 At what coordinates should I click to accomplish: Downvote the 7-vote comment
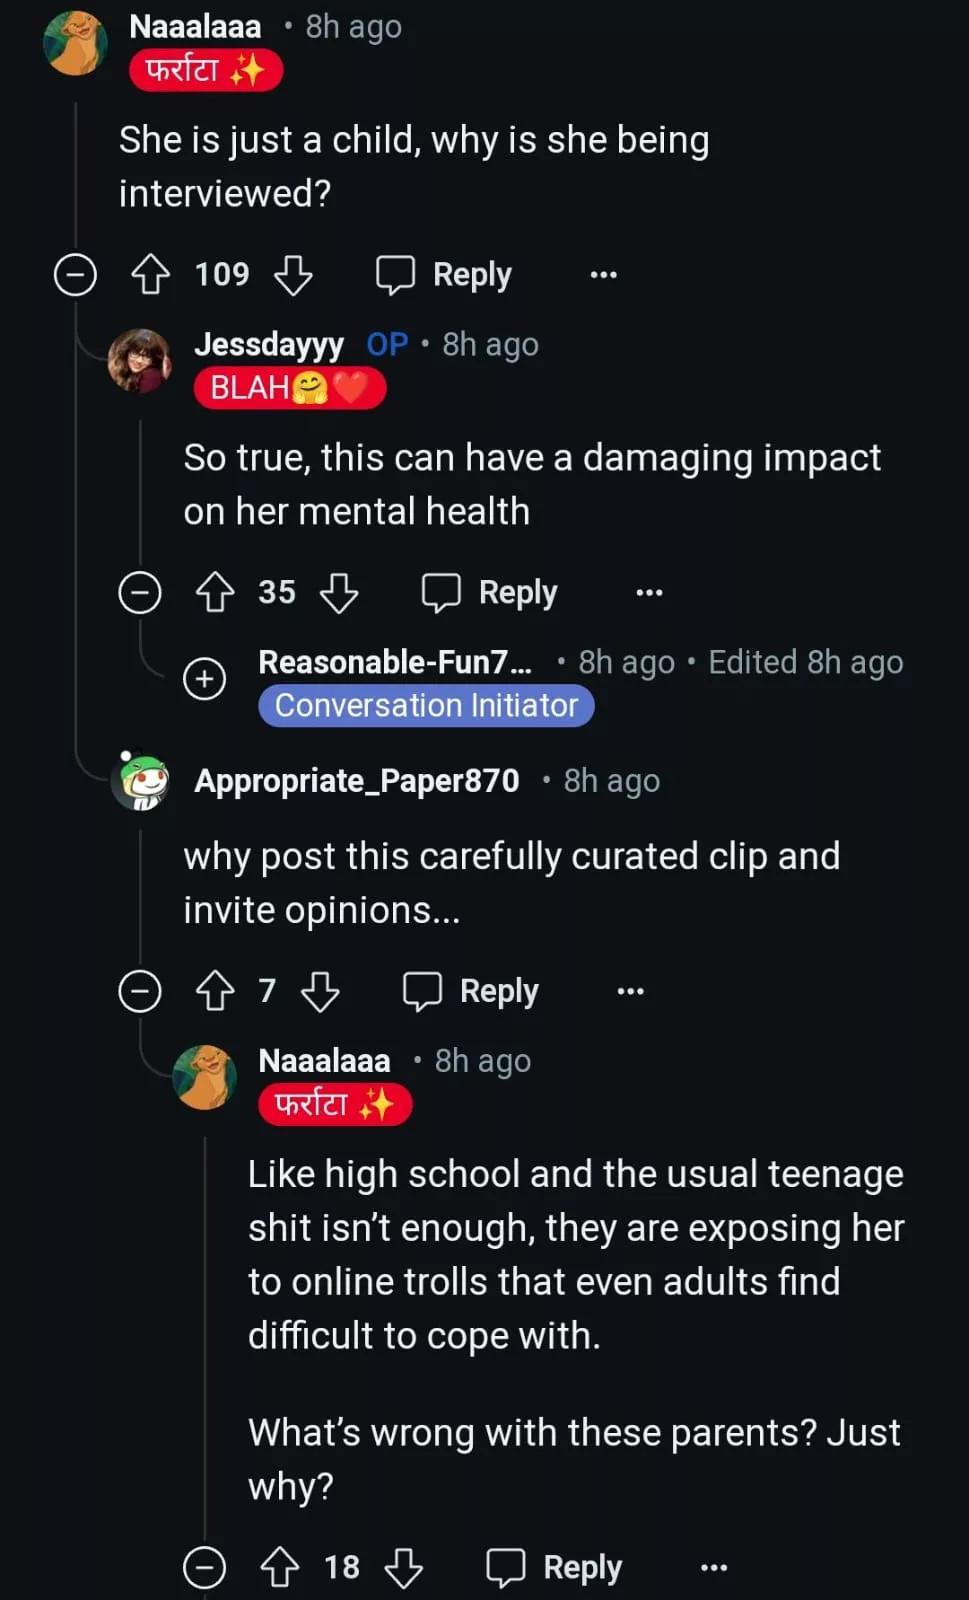pos(320,991)
